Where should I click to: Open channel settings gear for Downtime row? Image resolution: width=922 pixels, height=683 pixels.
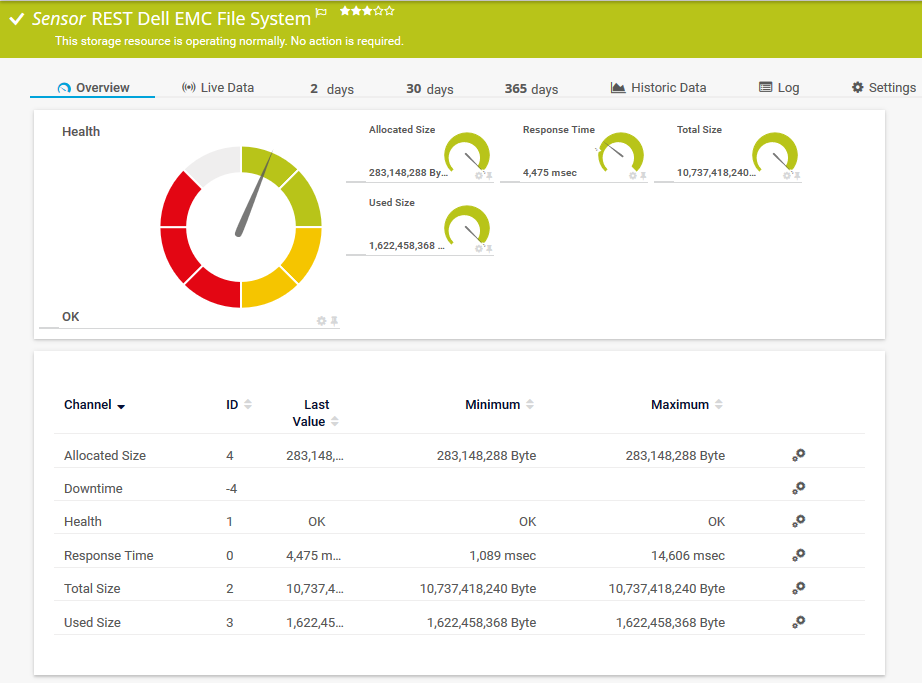tap(798, 488)
